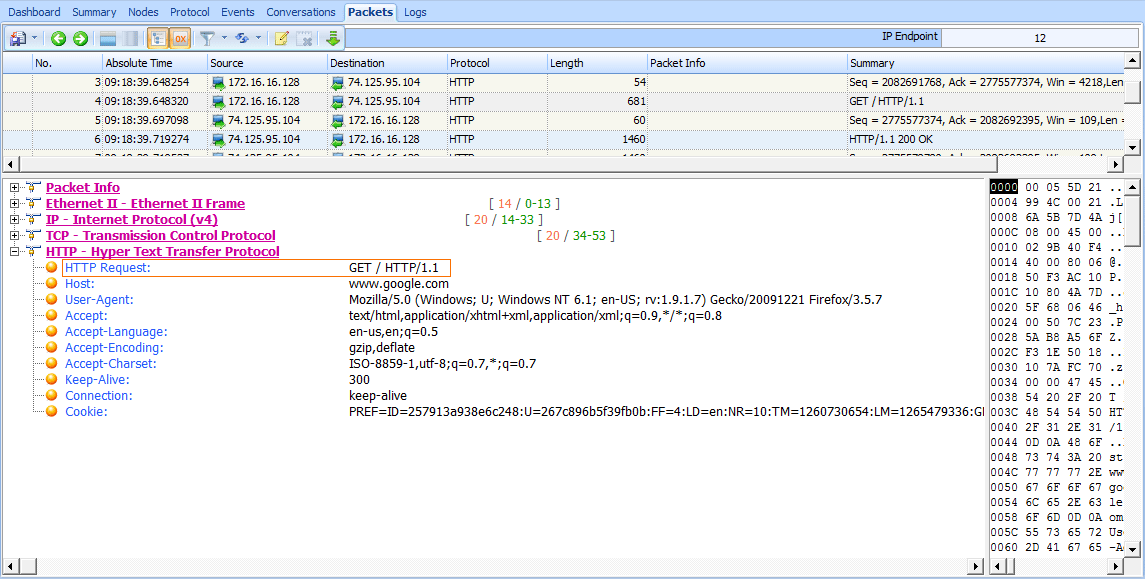This screenshot has height=579, width=1145.
Task: Open the Nodes tab
Action: pos(143,12)
